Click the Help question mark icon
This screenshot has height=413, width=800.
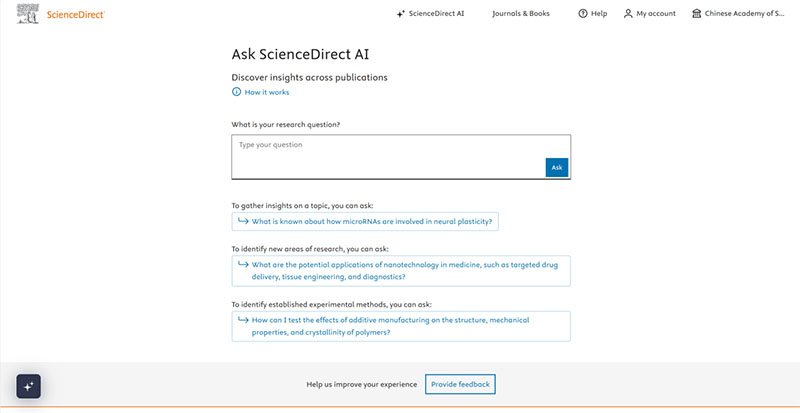pyautogui.click(x=583, y=14)
